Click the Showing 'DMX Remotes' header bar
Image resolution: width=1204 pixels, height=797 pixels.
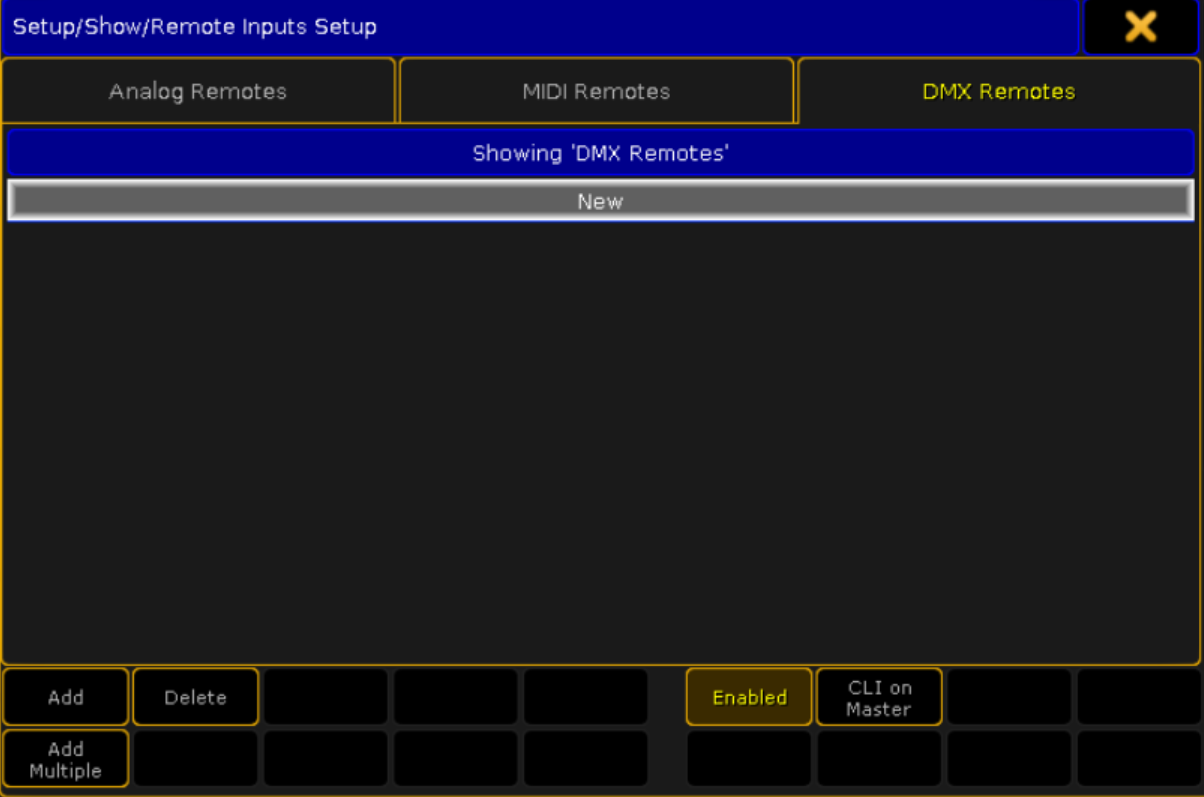tap(600, 153)
